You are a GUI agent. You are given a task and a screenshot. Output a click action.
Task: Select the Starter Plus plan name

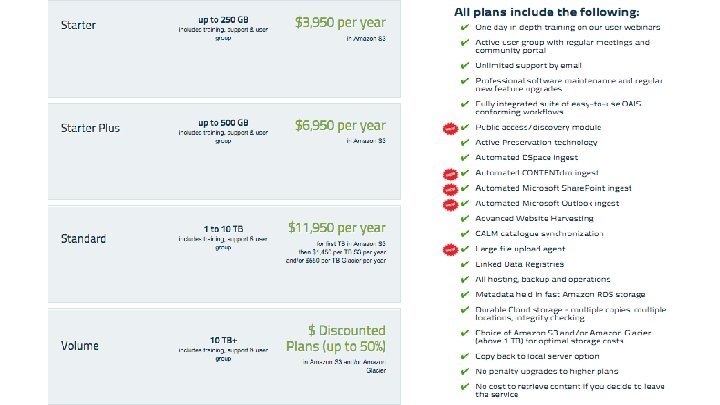click(x=91, y=130)
